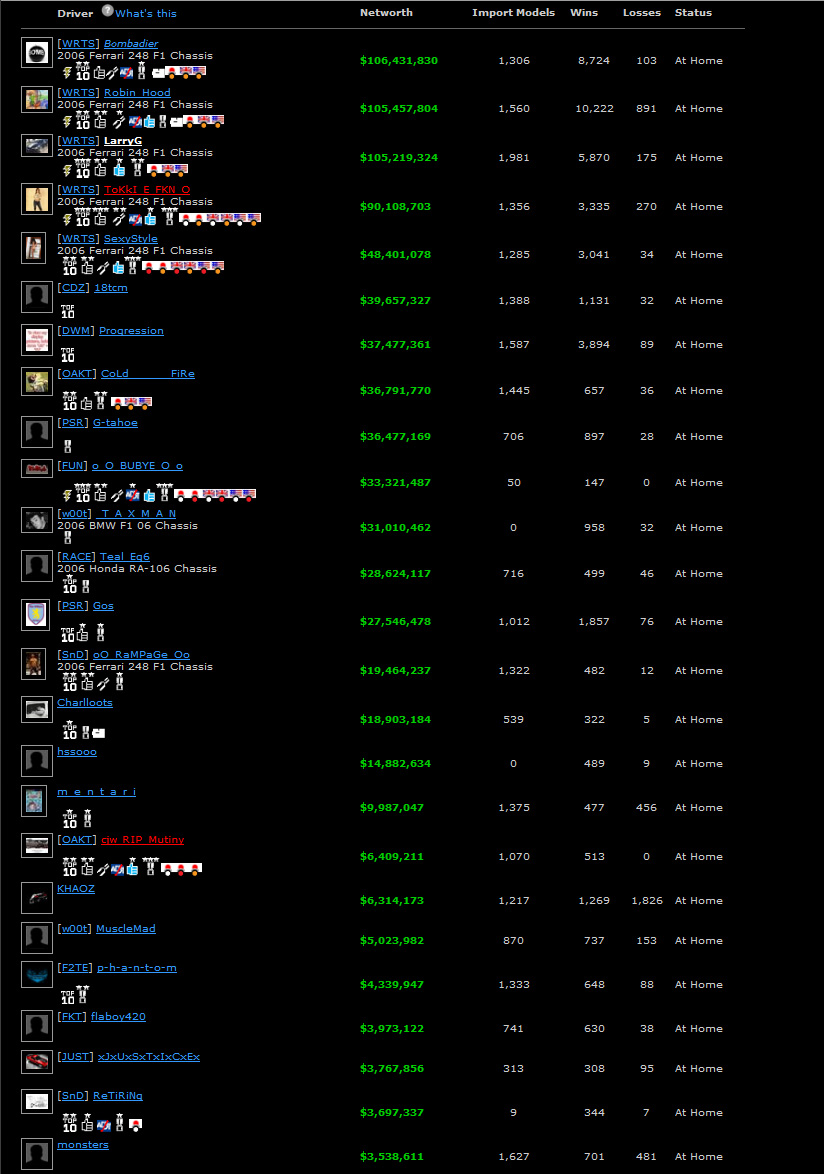Click the medal badge under T_A_X_M_A_N
Viewport: 824px width, 1174px height.
pos(68,538)
